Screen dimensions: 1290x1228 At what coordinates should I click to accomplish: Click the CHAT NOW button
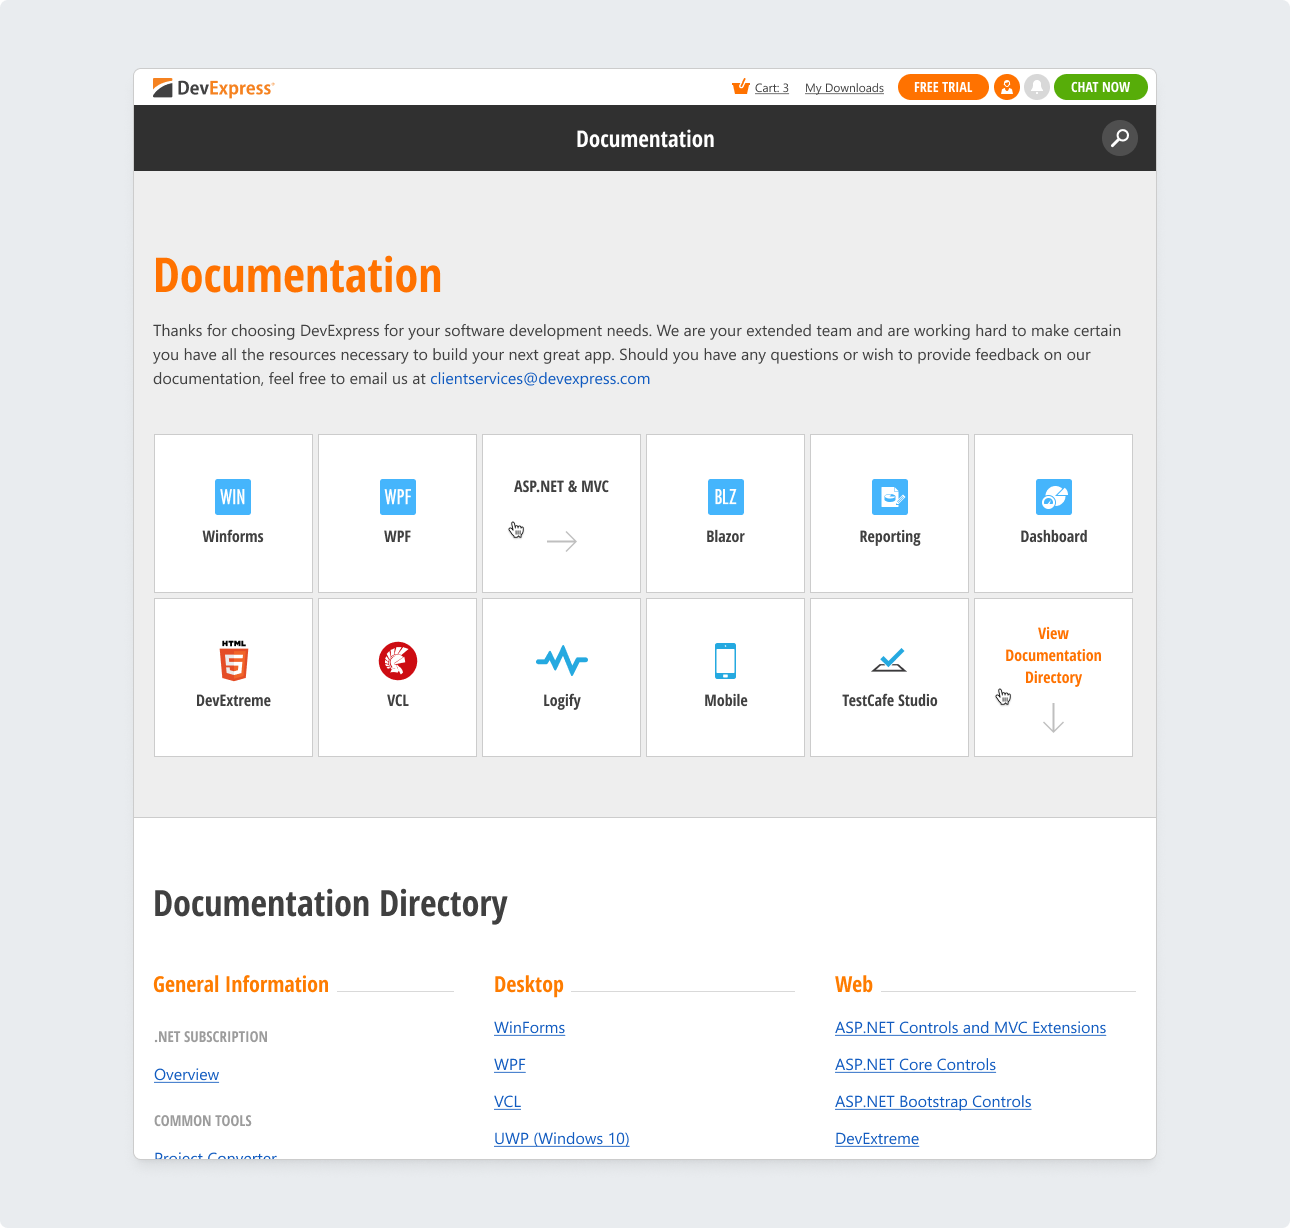coord(1101,87)
